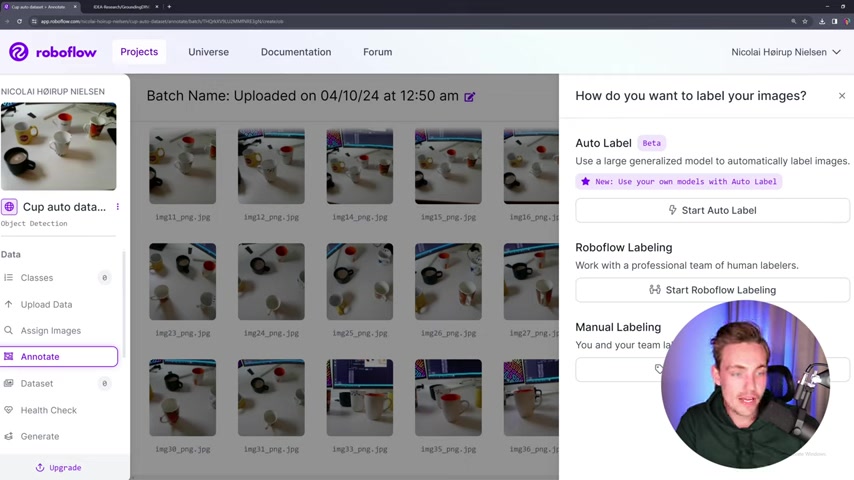The image size is (854, 480).
Task: Click the Upgrade link
Action: click(x=58, y=467)
